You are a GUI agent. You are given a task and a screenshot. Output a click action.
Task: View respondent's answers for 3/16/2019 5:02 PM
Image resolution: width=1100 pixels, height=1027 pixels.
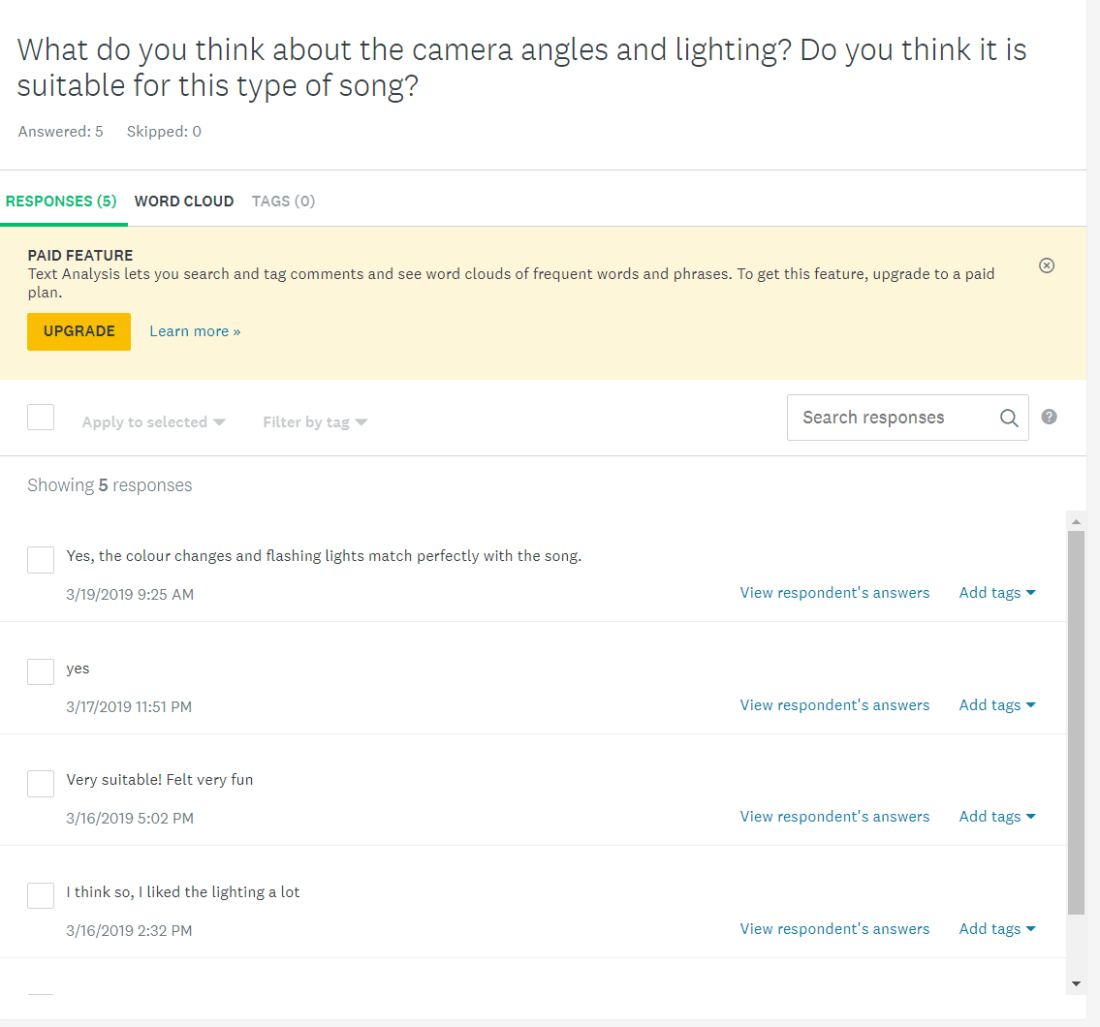pos(834,817)
